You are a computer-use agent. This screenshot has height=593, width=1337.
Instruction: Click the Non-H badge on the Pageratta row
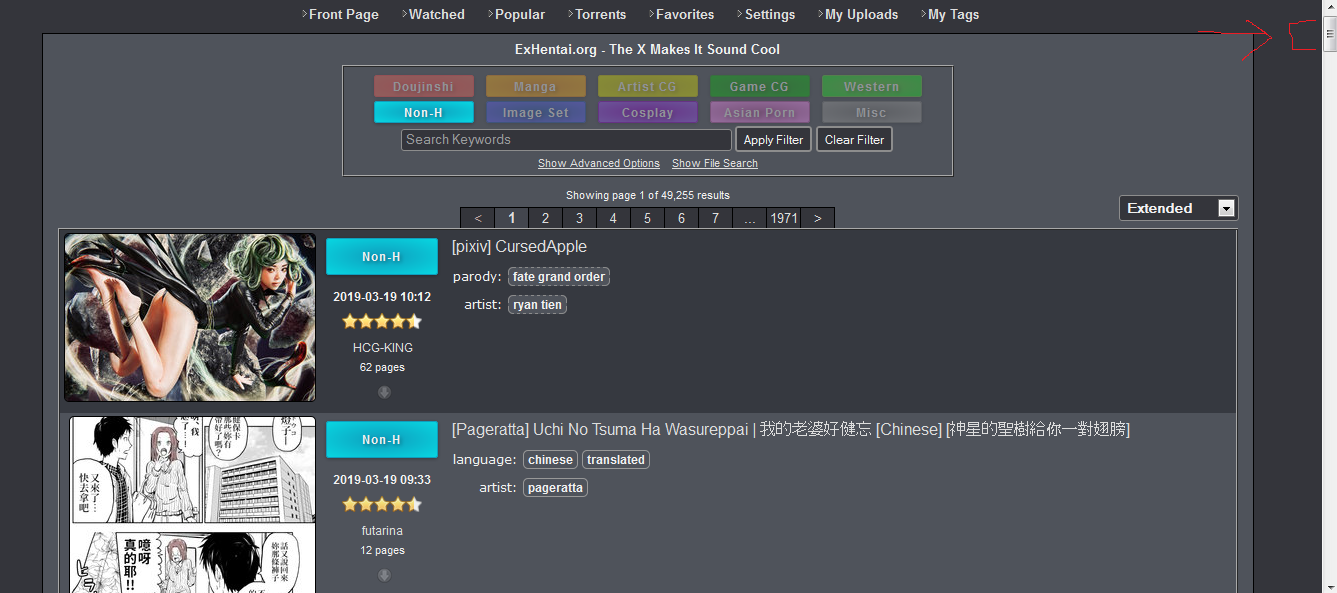[x=382, y=440]
